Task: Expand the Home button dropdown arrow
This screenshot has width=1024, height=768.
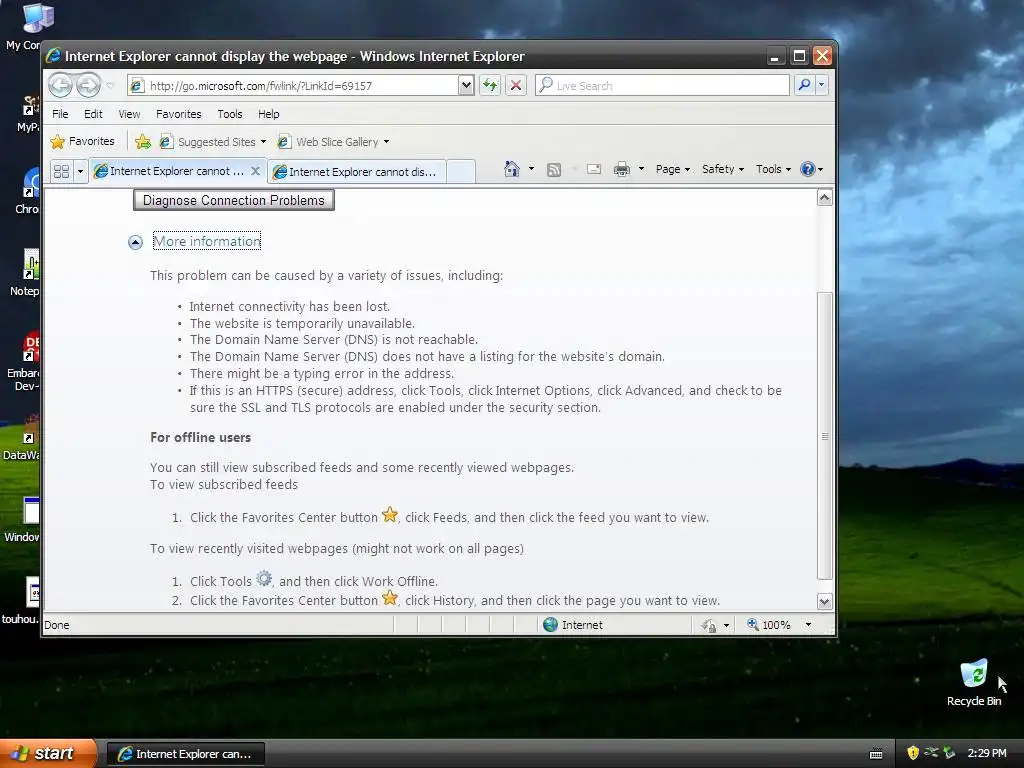Action: [531, 169]
